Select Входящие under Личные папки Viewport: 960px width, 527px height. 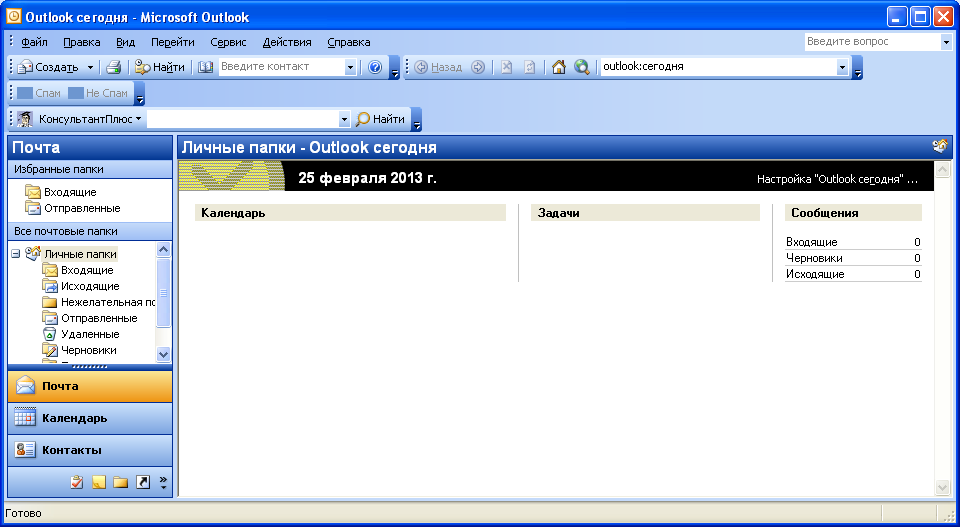78,270
